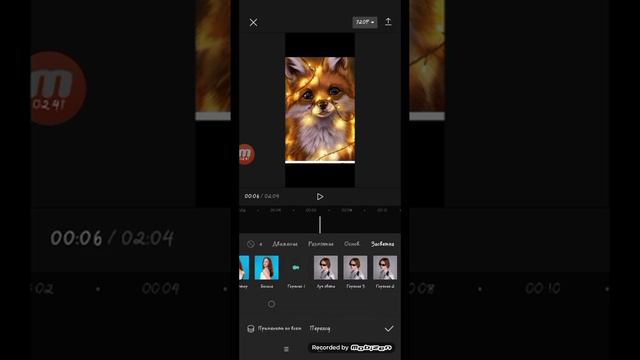Click the transition duration slider handle
Viewport: 640px width, 360px height.
[x=271, y=304]
